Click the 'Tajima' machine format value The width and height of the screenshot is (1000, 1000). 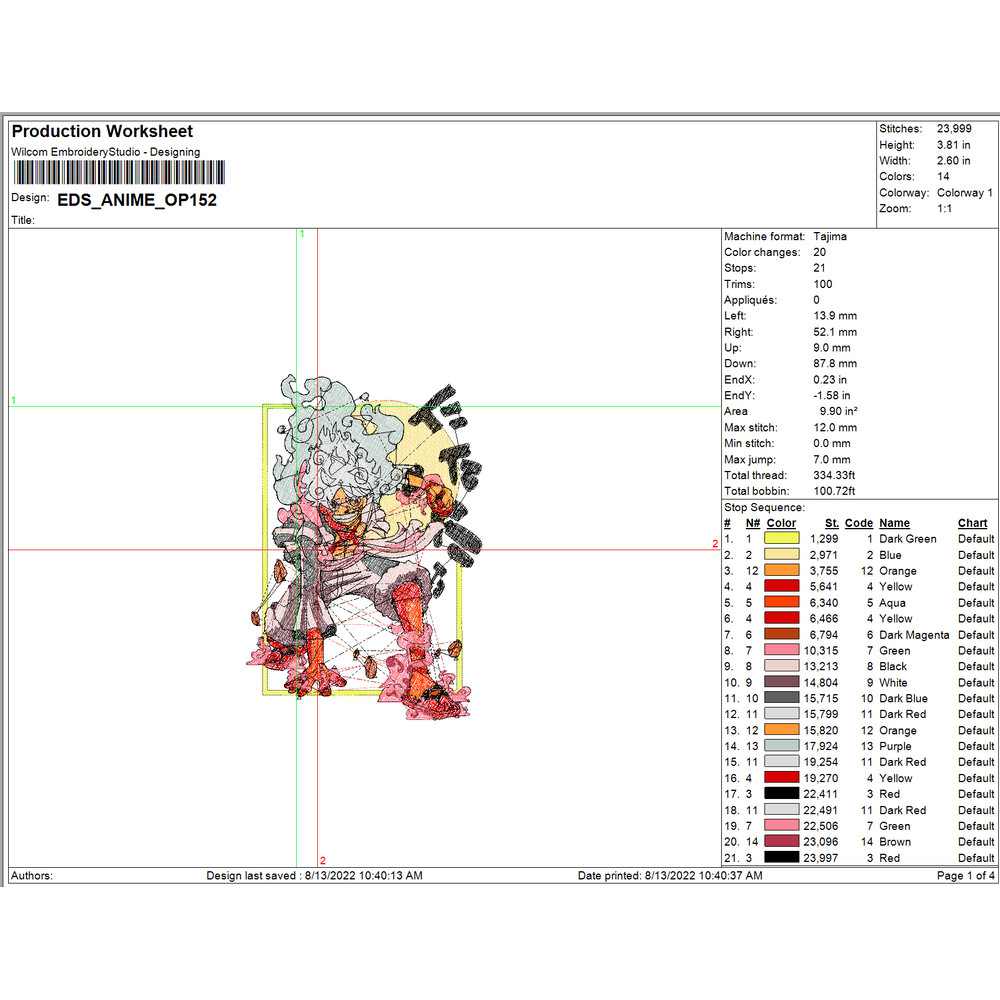pyautogui.click(x=830, y=237)
